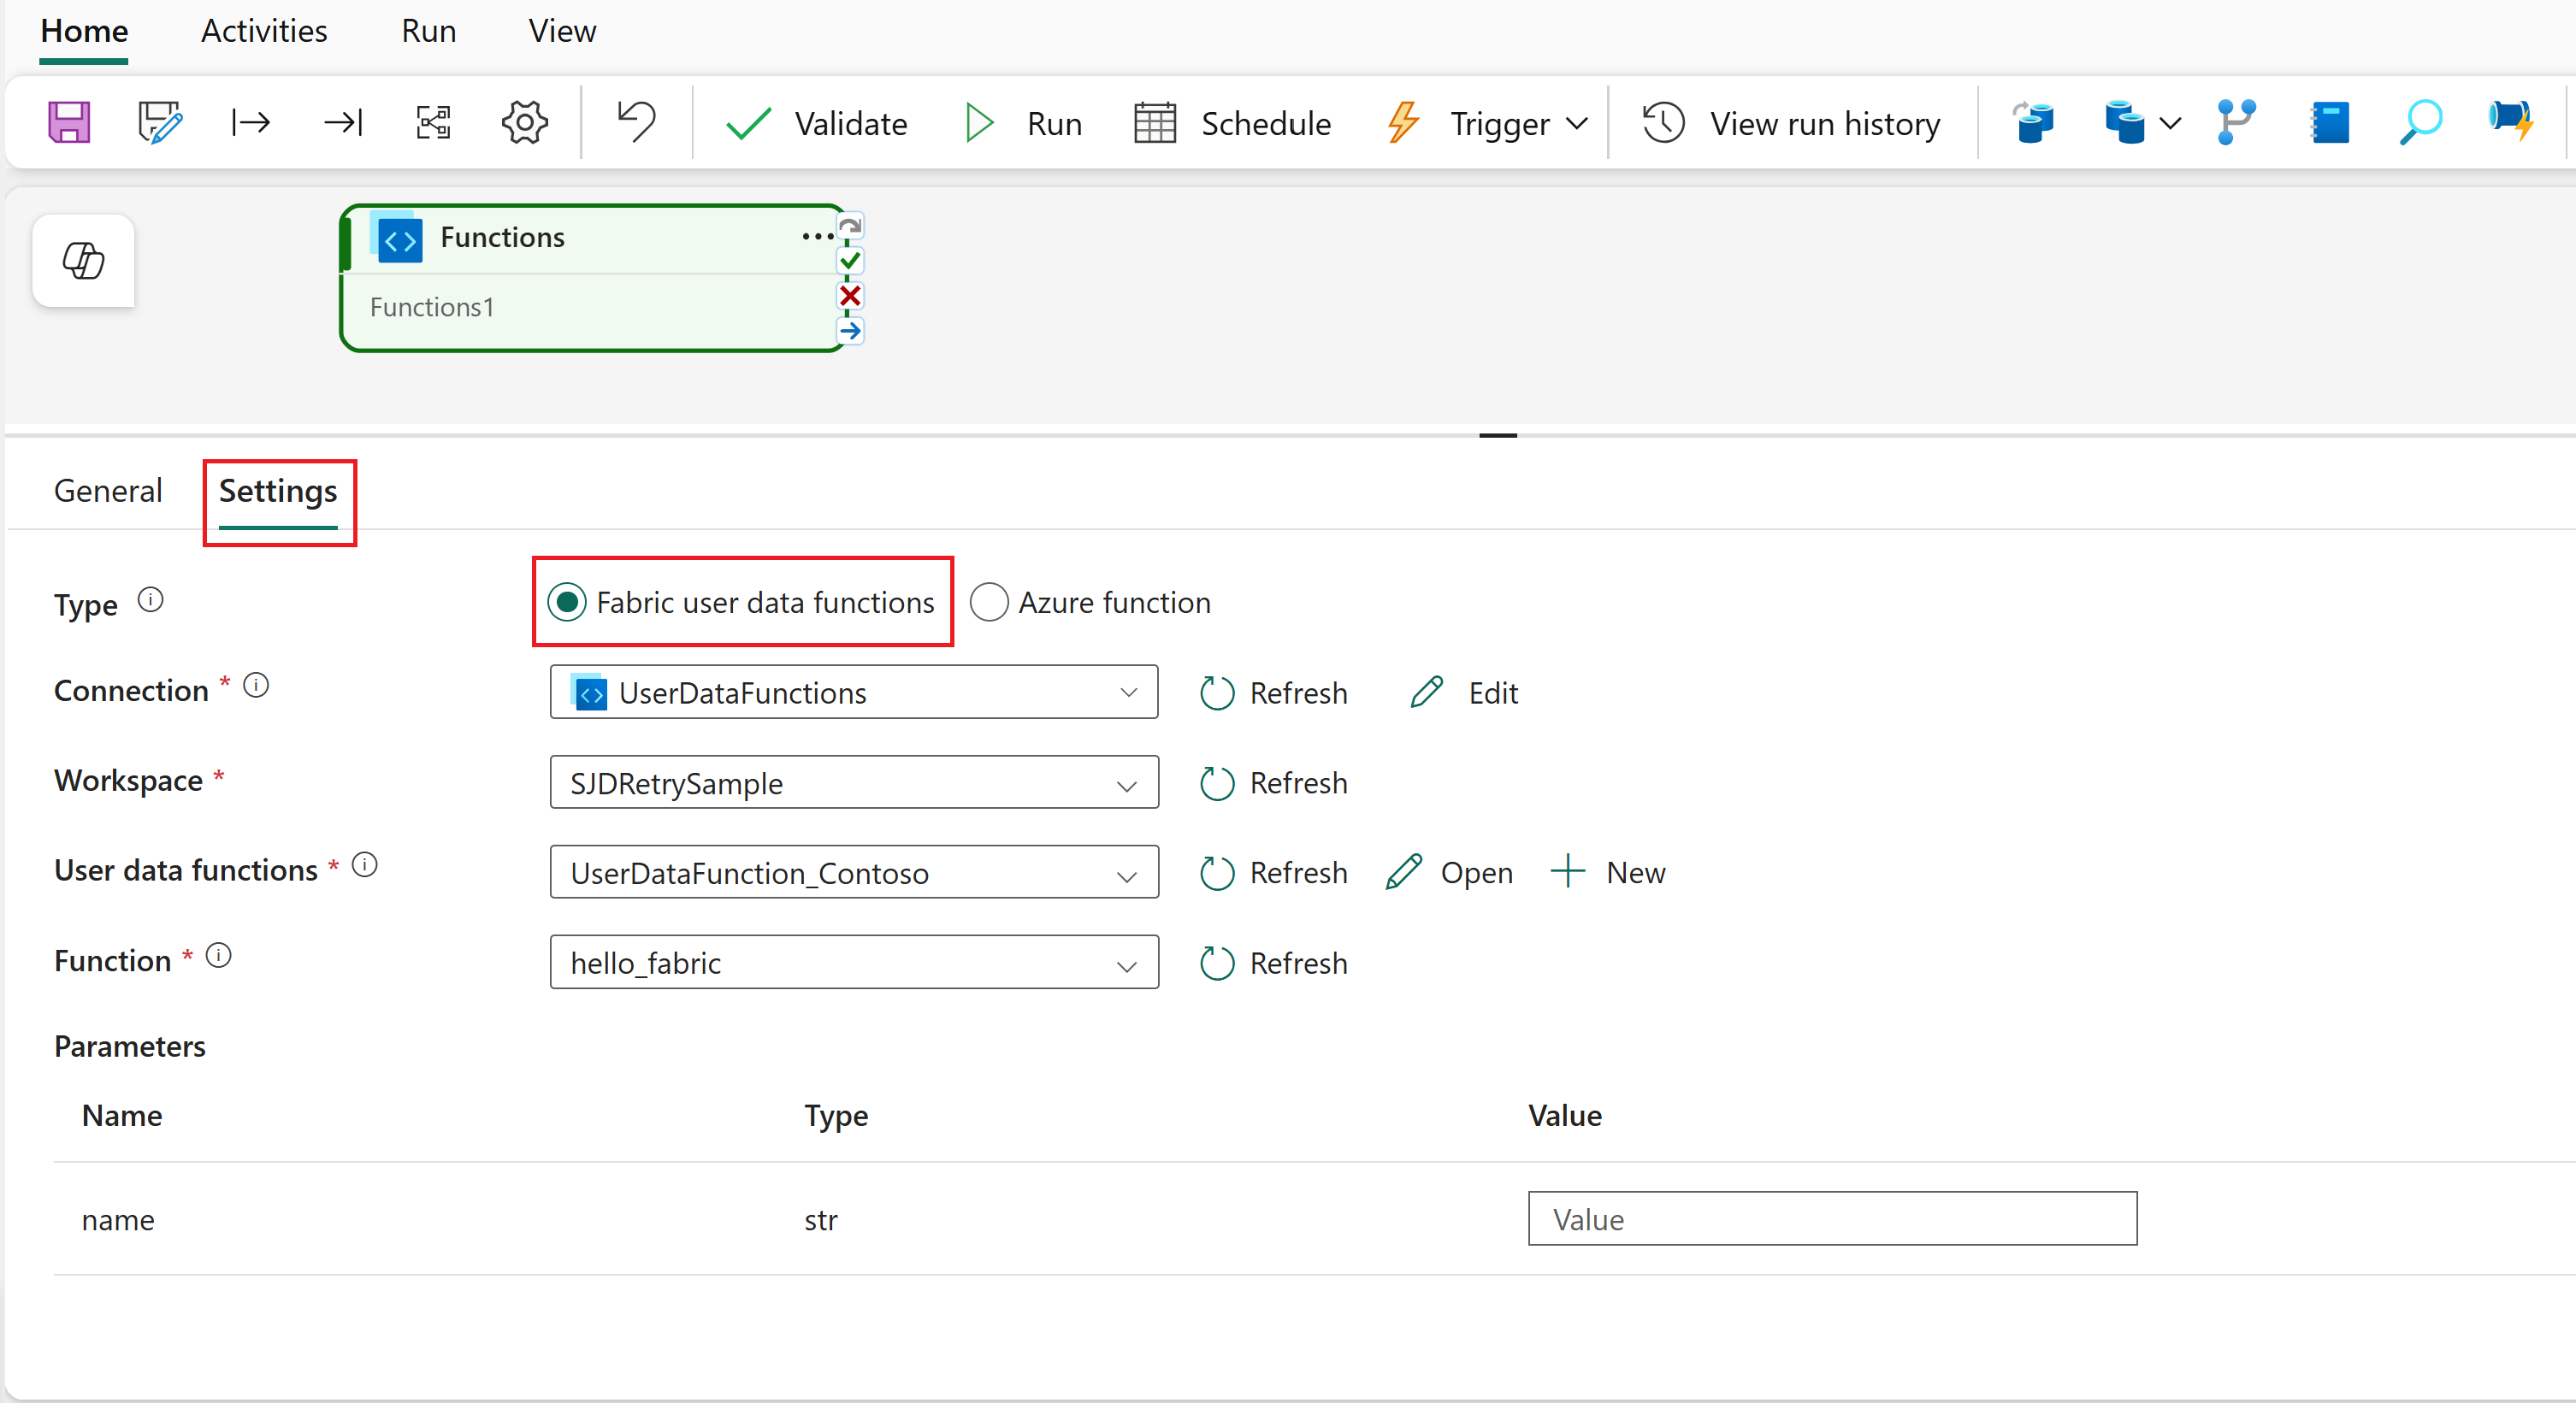Open the General tab
Screen dimensions: 2576x1403
108,490
